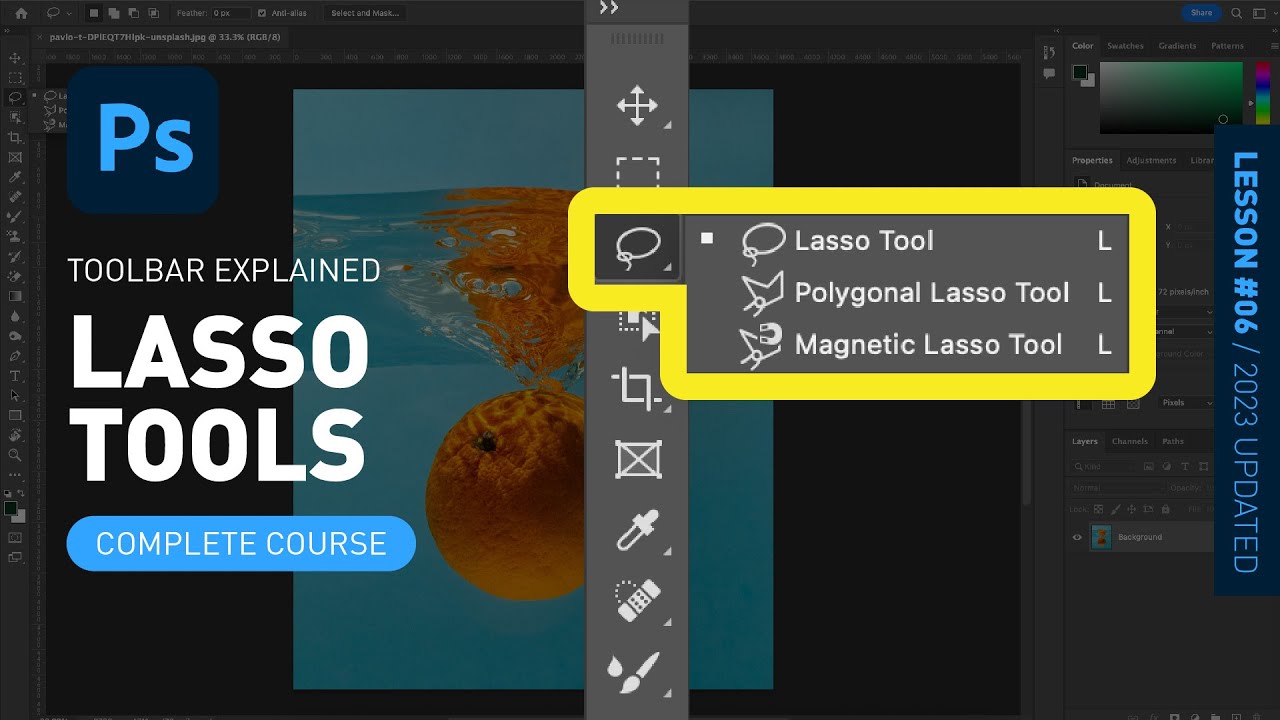1280x720 pixels.
Task: Select the Zoom tool in small left toolbar
Action: tap(15, 455)
